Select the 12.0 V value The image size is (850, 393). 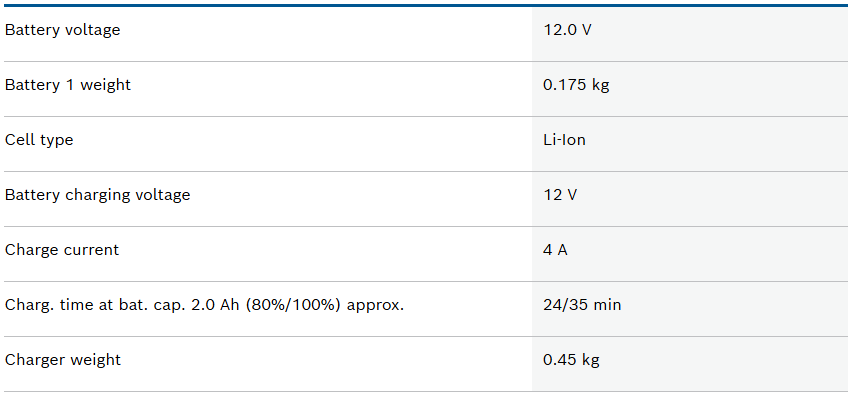pos(567,30)
